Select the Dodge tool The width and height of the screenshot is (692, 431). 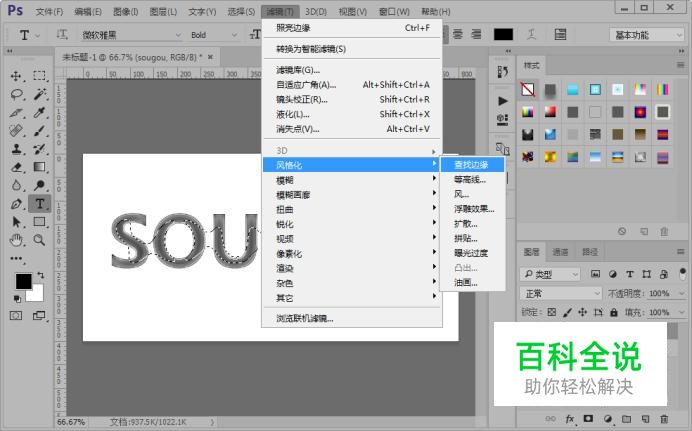click(x=39, y=185)
